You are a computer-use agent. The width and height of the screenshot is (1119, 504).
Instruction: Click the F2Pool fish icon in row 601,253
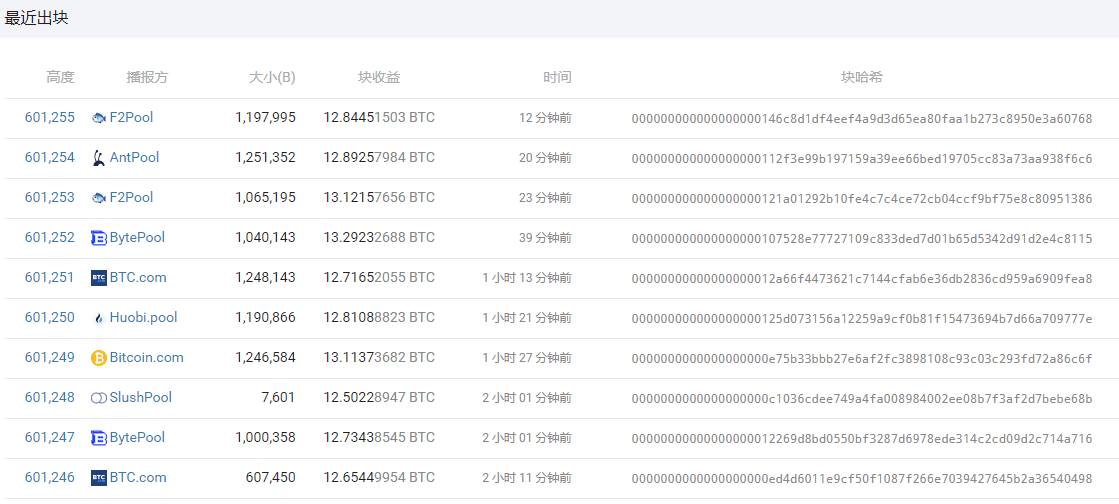tap(99, 198)
